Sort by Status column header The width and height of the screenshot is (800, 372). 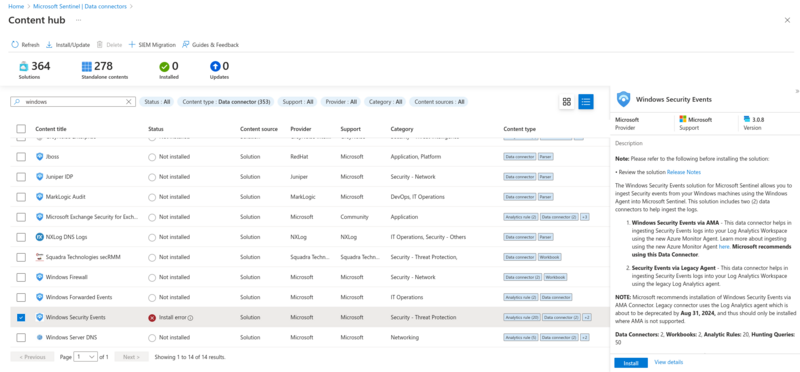156,129
